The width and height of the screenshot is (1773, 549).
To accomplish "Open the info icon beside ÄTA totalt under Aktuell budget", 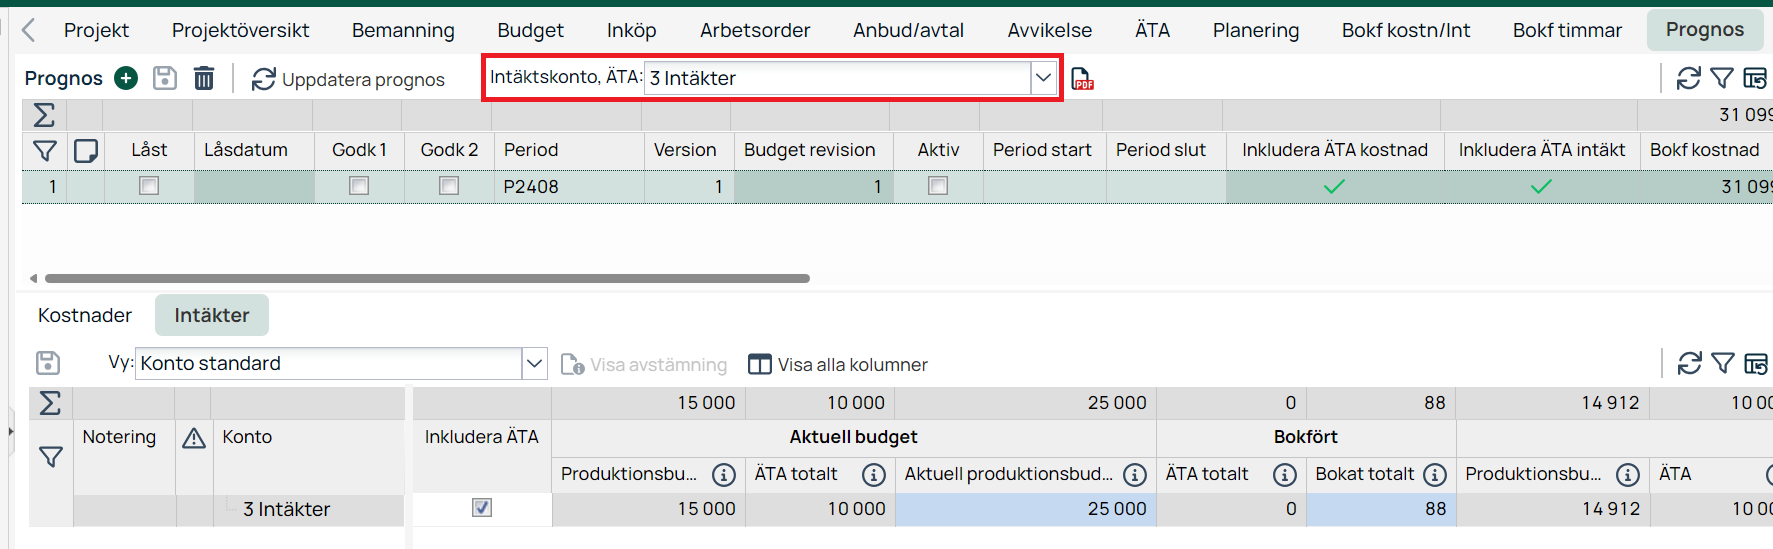I will point(874,474).
